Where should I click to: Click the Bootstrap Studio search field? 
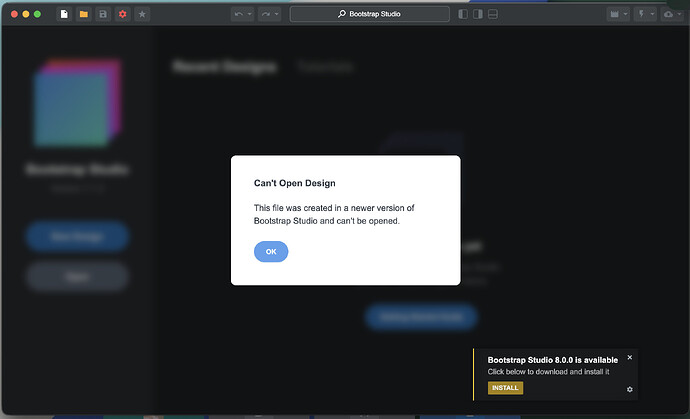369,14
